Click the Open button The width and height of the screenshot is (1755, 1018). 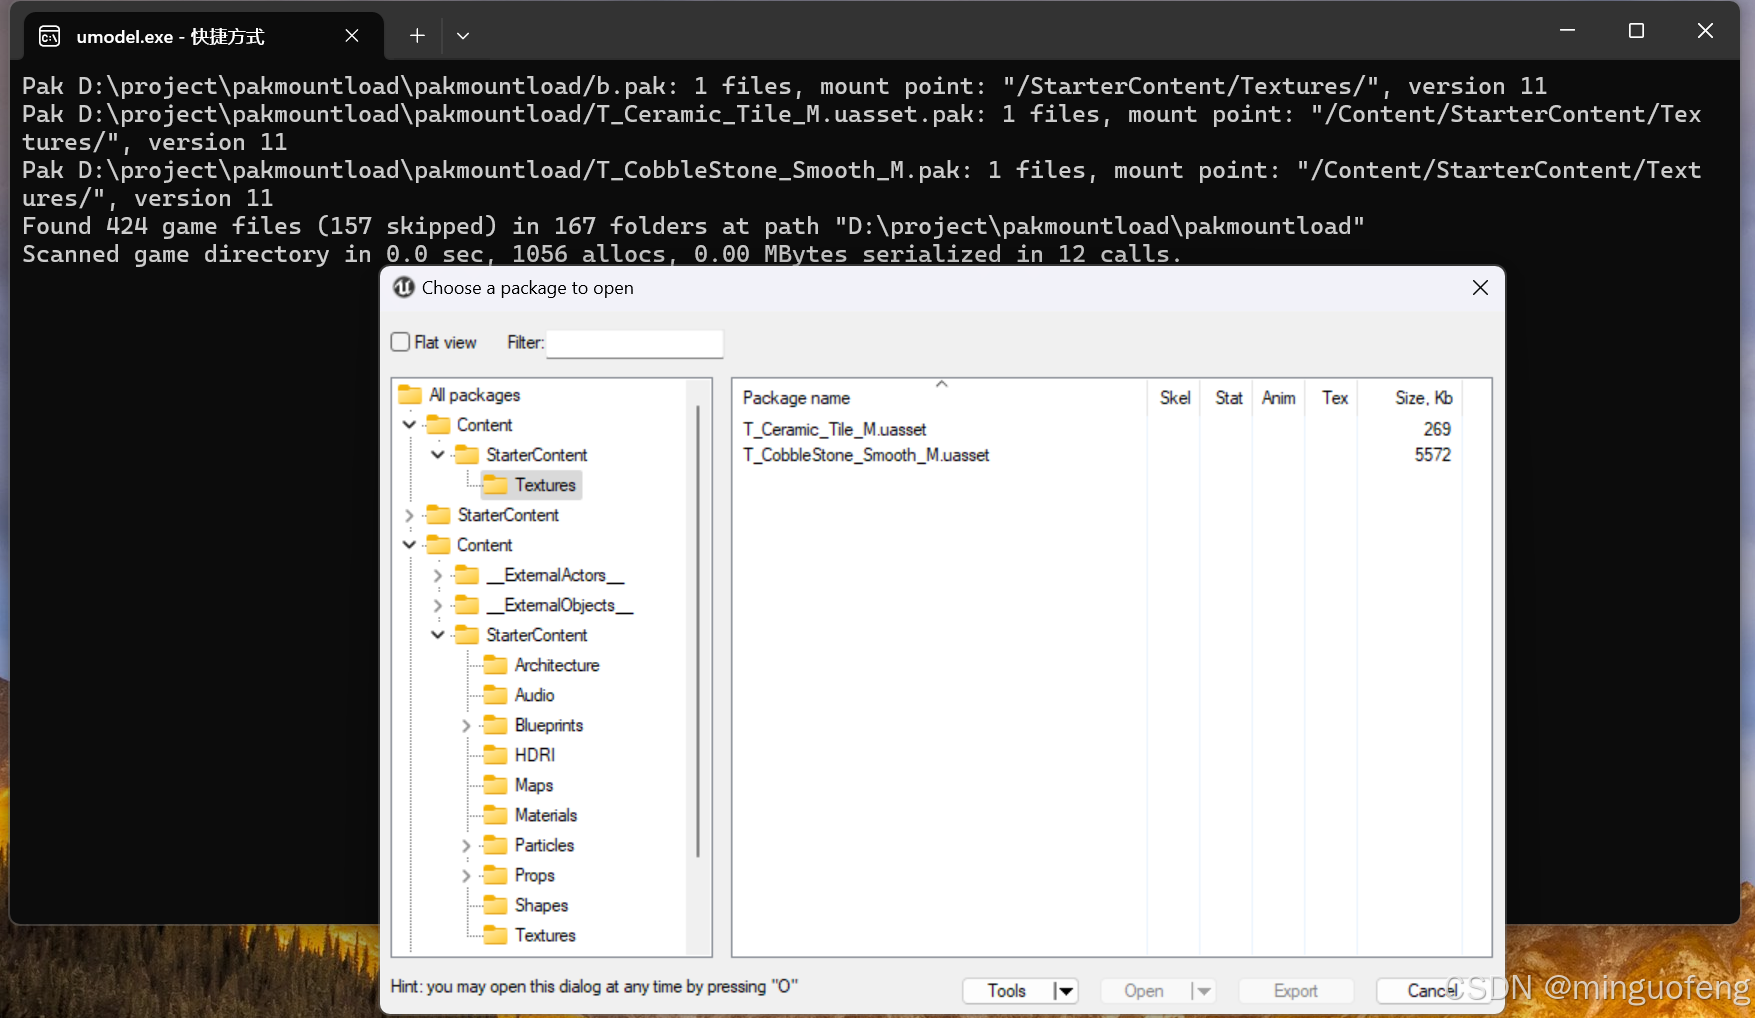1144,991
